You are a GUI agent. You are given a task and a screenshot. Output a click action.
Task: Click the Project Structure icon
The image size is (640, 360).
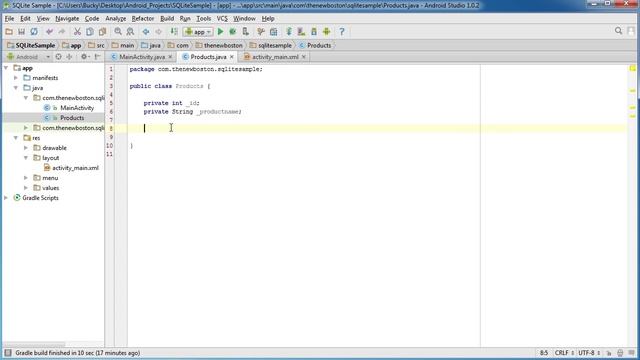273,31
